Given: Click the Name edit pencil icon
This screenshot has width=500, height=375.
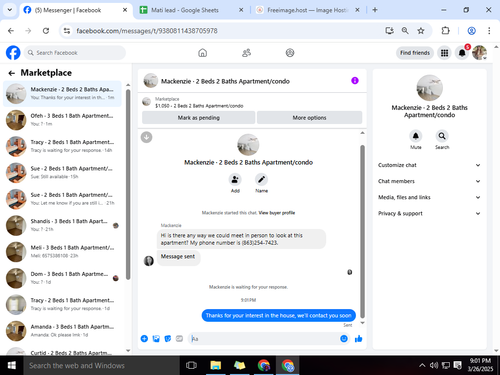Looking at the screenshot, I should 261,180.
